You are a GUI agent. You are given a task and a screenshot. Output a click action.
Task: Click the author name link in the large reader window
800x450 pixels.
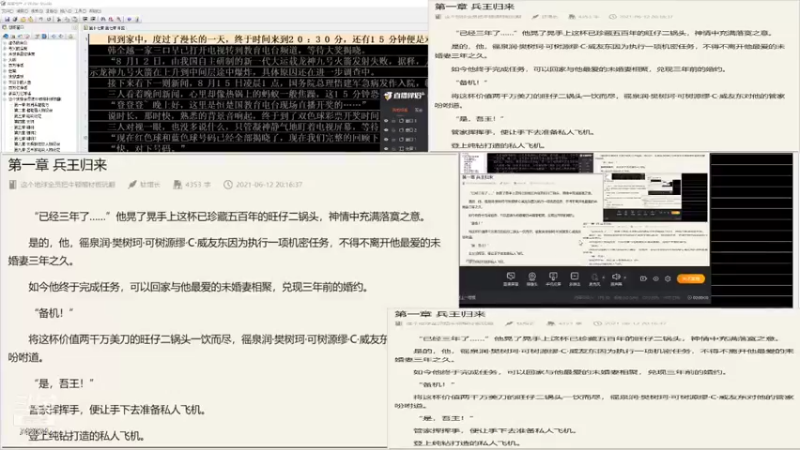coord(150,185)
